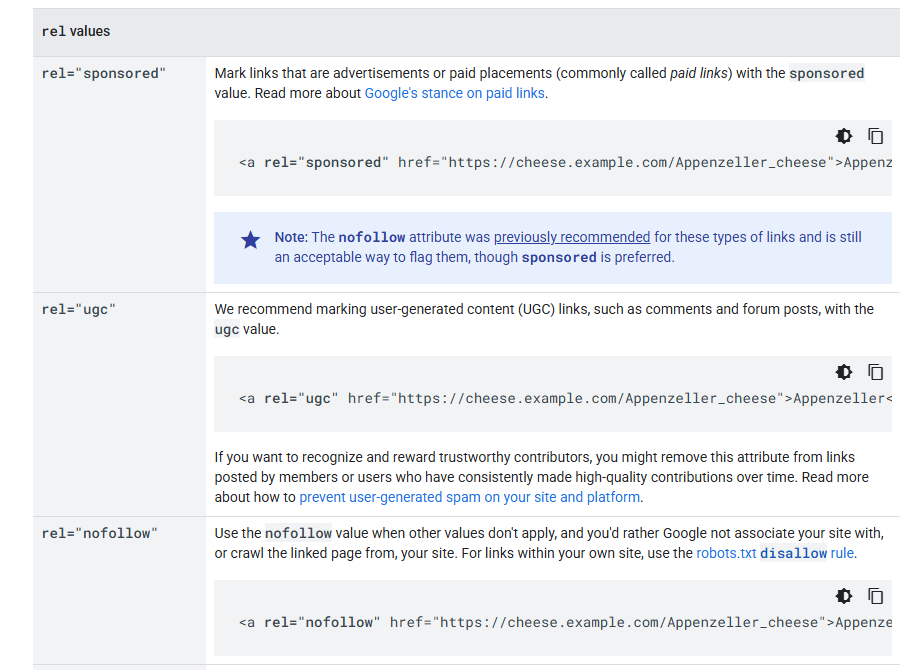This screenshot has height=670, width=910.
Task: Click the ugc code snippet text
Action: coord(565,398)
